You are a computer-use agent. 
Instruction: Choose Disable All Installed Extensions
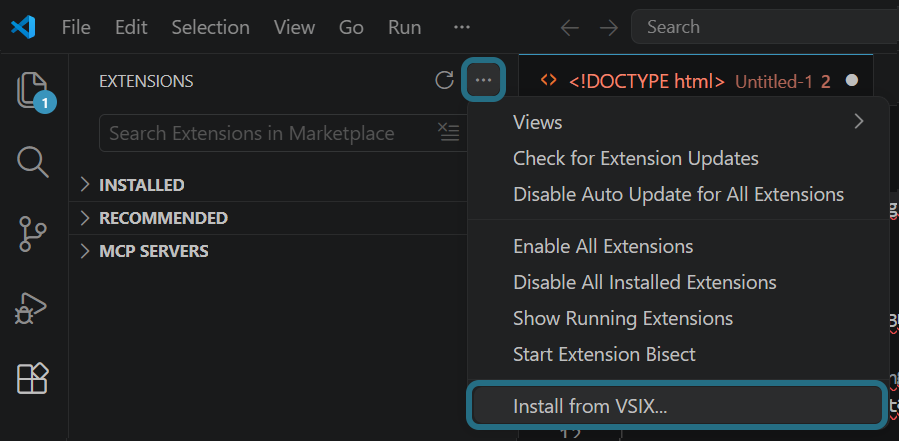(x=678, y=282)
